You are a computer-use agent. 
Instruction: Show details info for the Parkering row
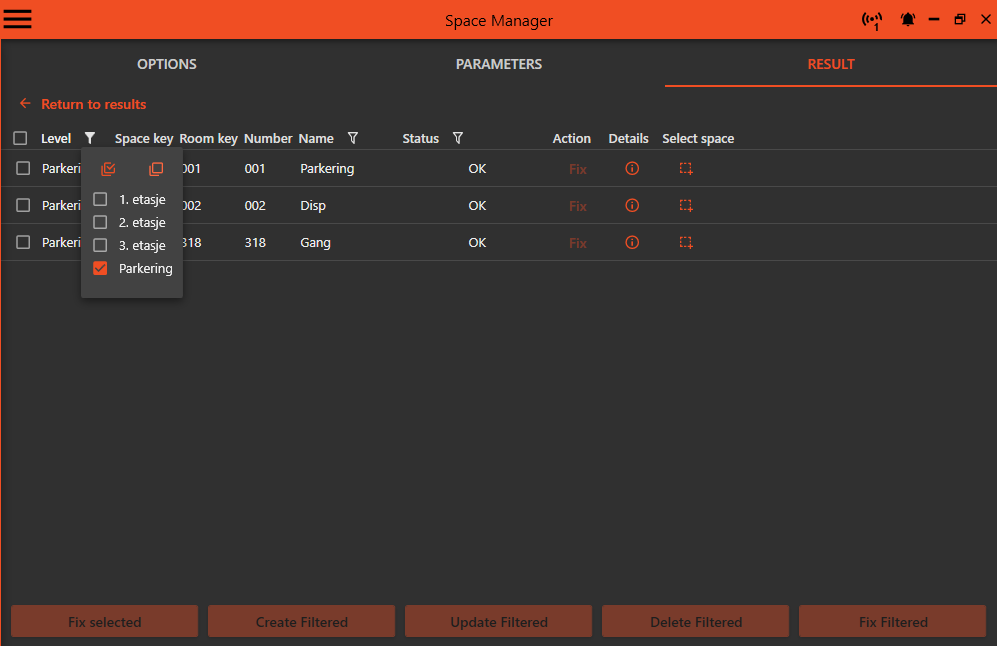[632, 169]
